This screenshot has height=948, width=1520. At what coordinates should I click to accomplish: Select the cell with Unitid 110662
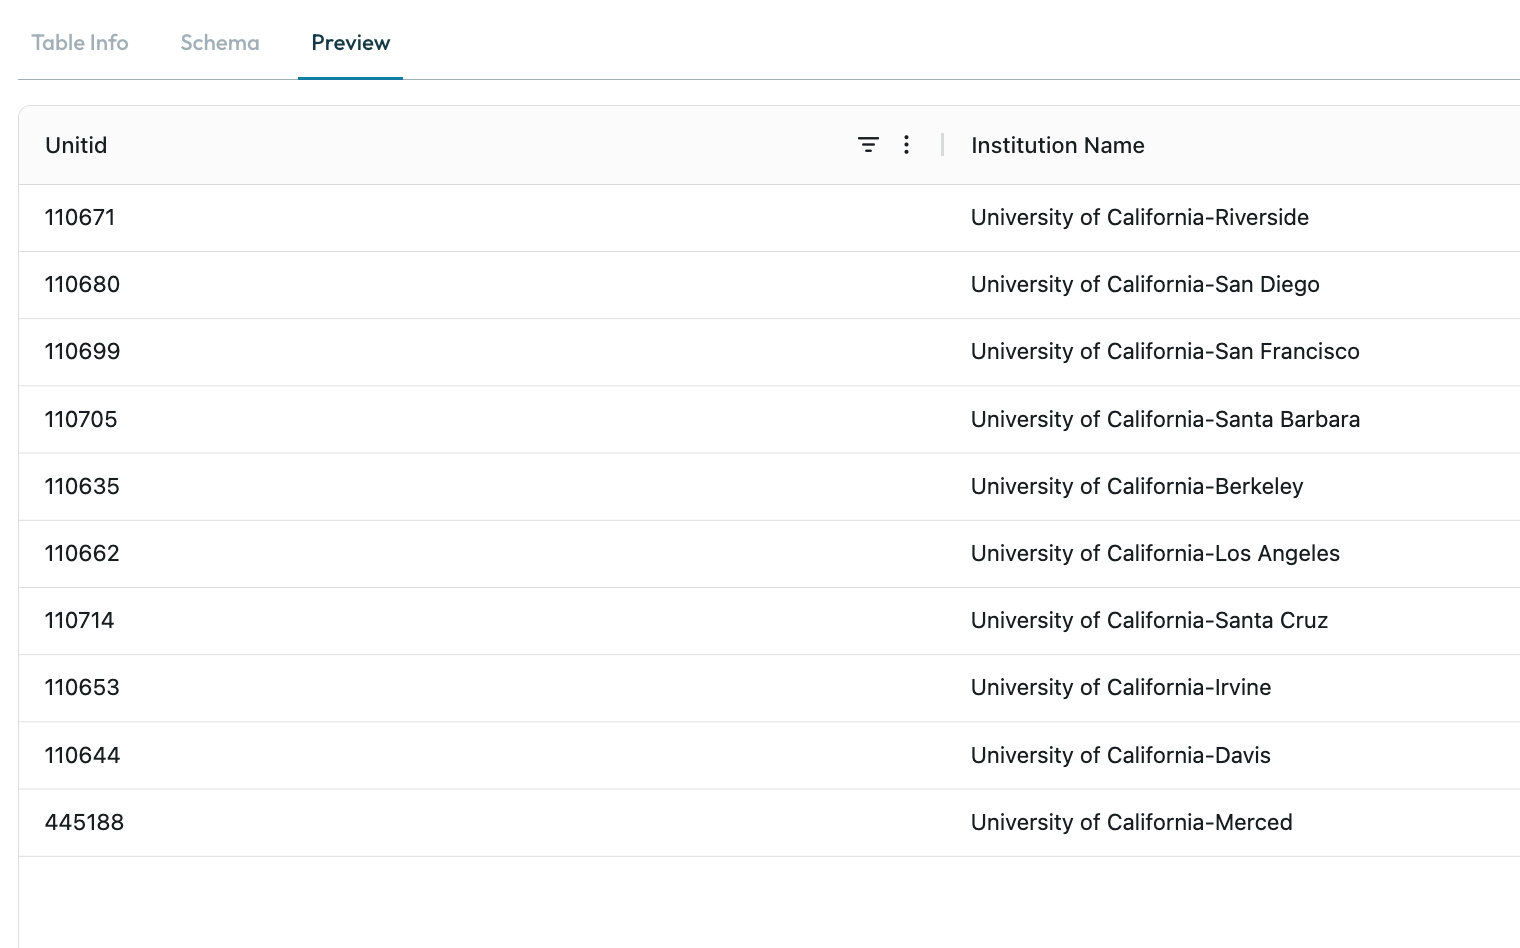point(482,554)
